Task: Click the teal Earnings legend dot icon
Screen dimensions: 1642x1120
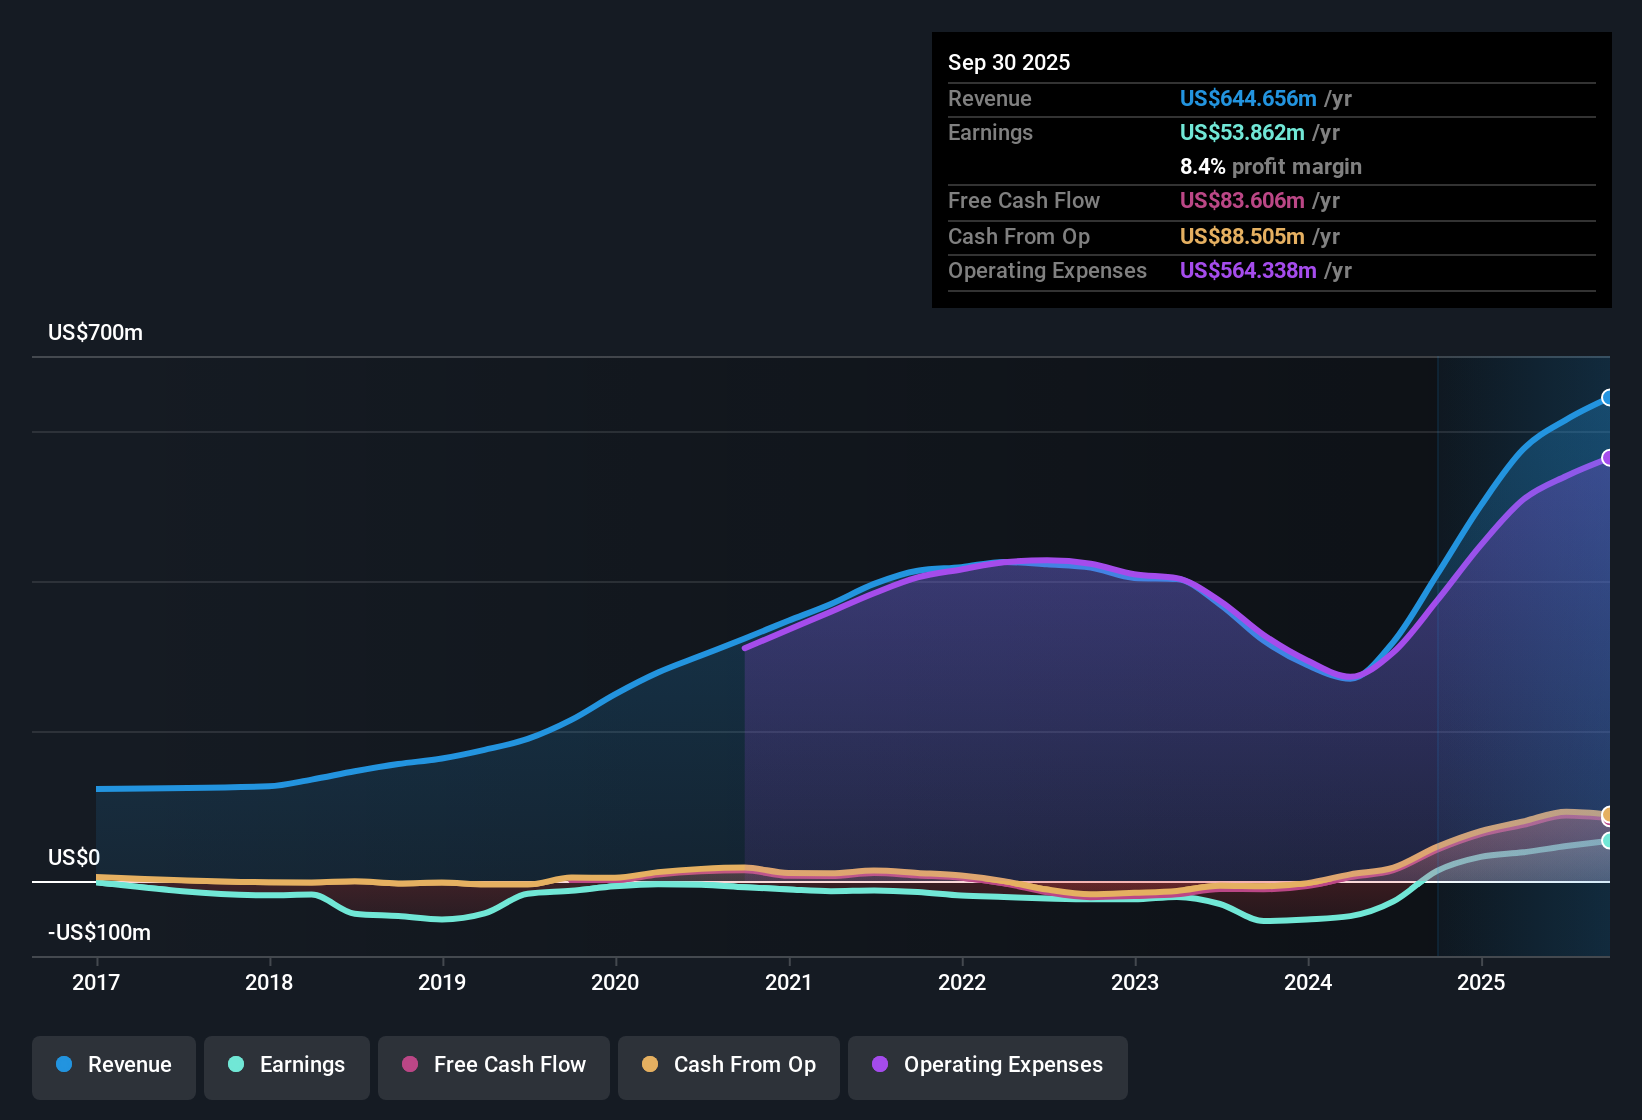Action: (x=236, y=1066)
